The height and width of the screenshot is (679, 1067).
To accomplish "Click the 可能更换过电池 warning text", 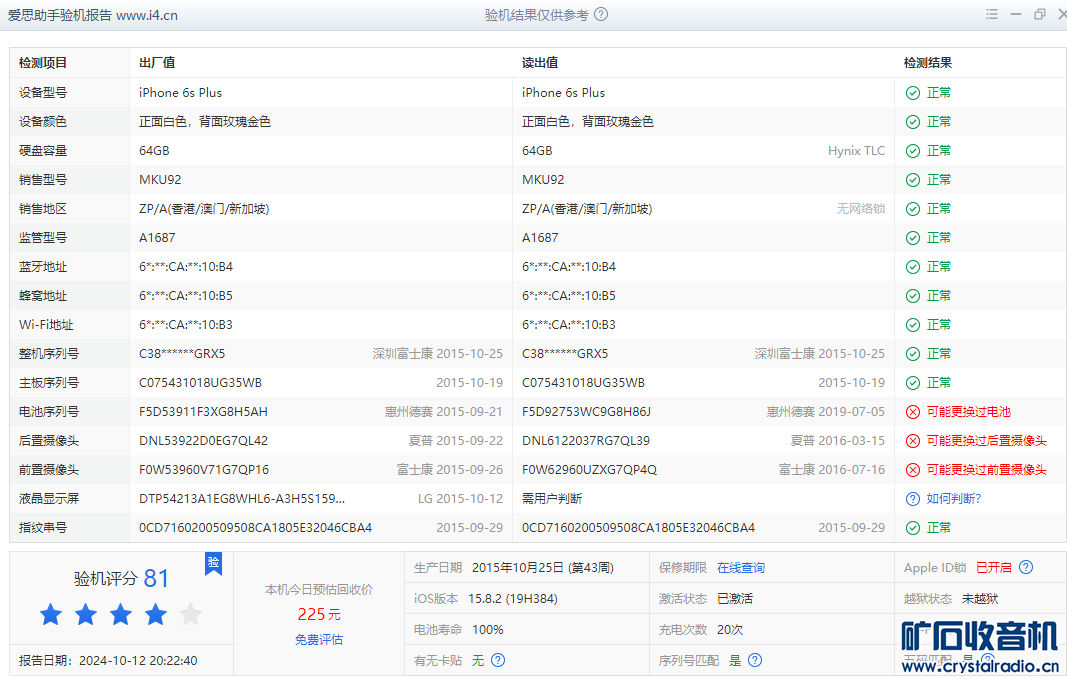I will [x=968, y=412].
